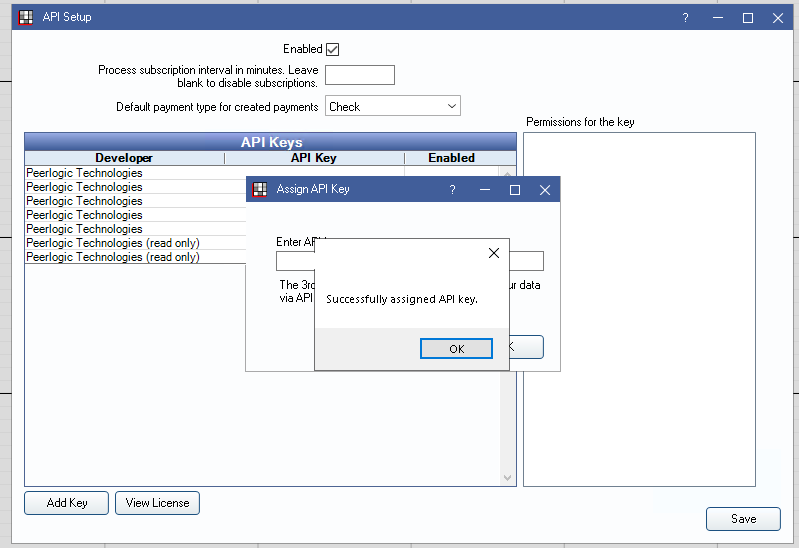
Task: Maximize the Assign API Key dialog
Action: (515, 190)
